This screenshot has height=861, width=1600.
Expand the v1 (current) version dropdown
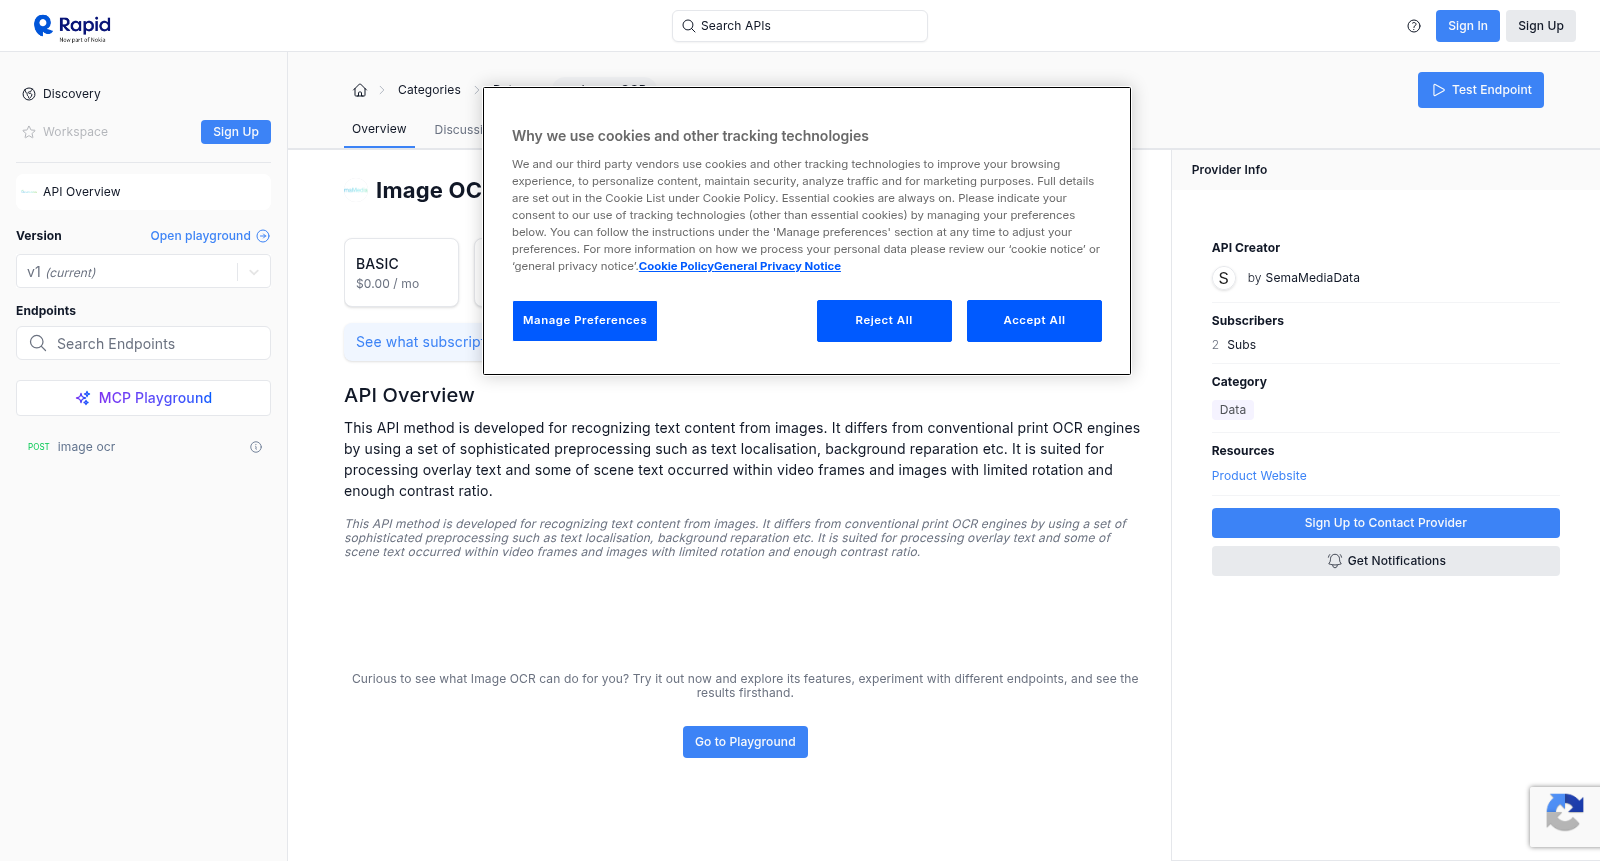tap(143, 272)
